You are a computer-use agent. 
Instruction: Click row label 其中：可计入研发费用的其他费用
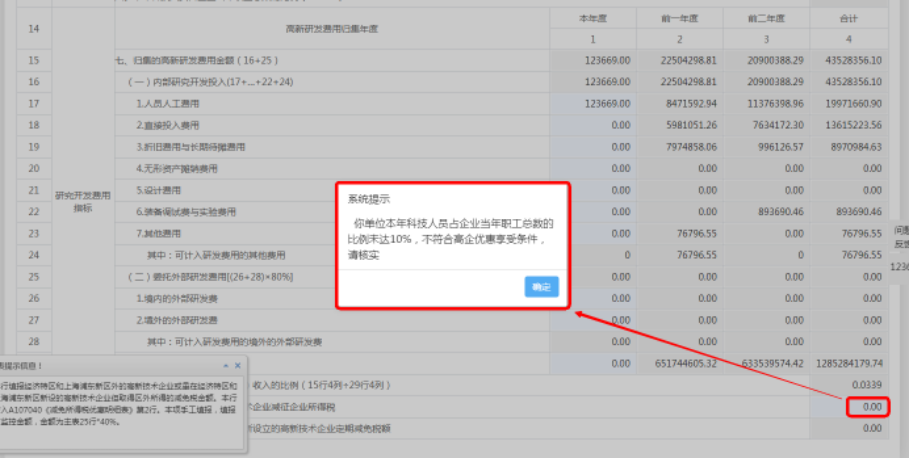(216, 255)
